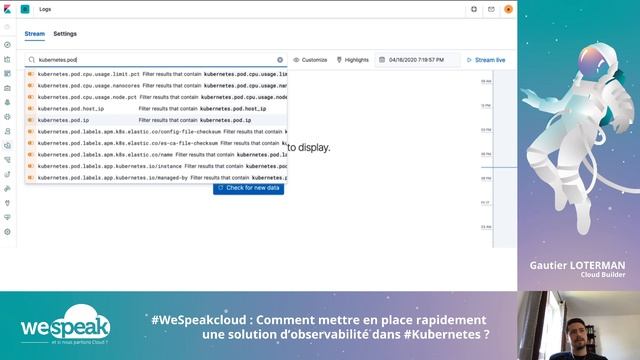Select suggestion ending config-file-checksum

(156, 131)
